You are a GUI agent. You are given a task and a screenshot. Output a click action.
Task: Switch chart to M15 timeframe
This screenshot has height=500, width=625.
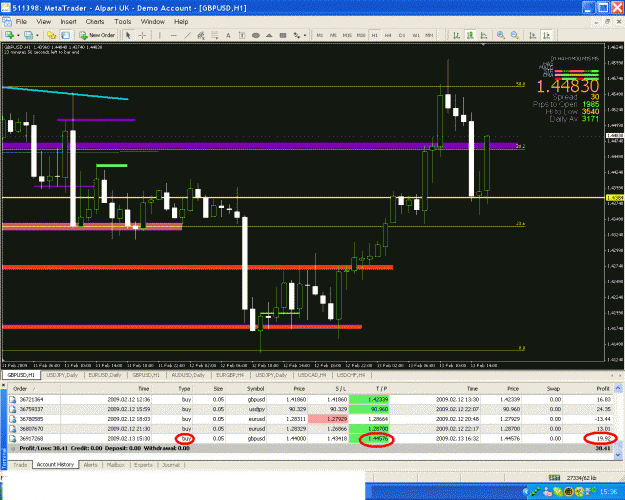point(347,35)
